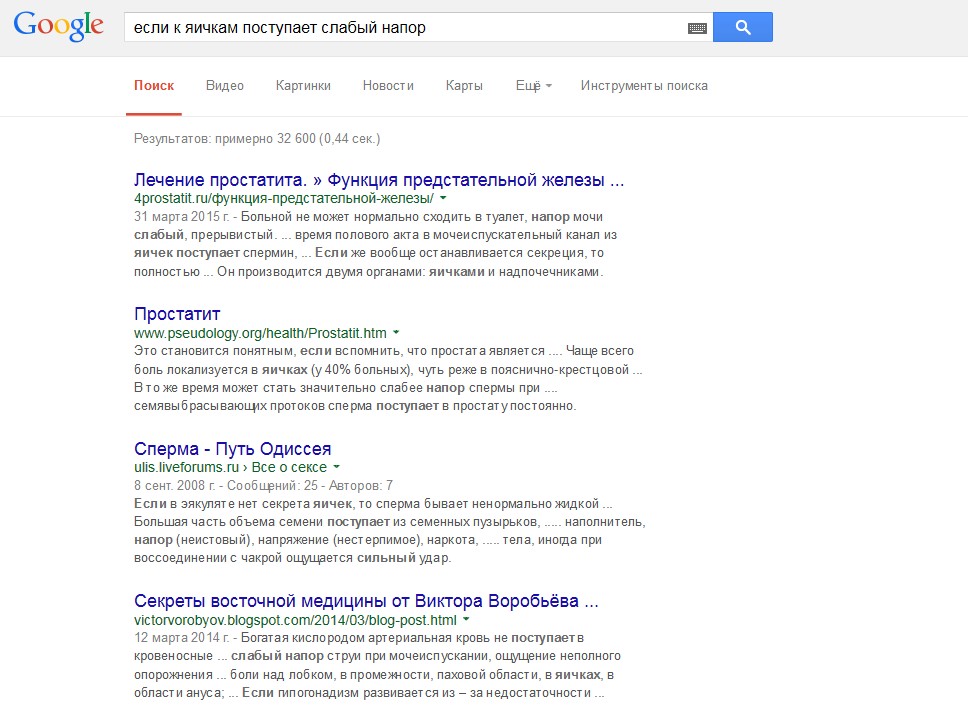Open the 'Простатит' result link
The height and width of the screenshot is (721, 968).
(177, 314)
